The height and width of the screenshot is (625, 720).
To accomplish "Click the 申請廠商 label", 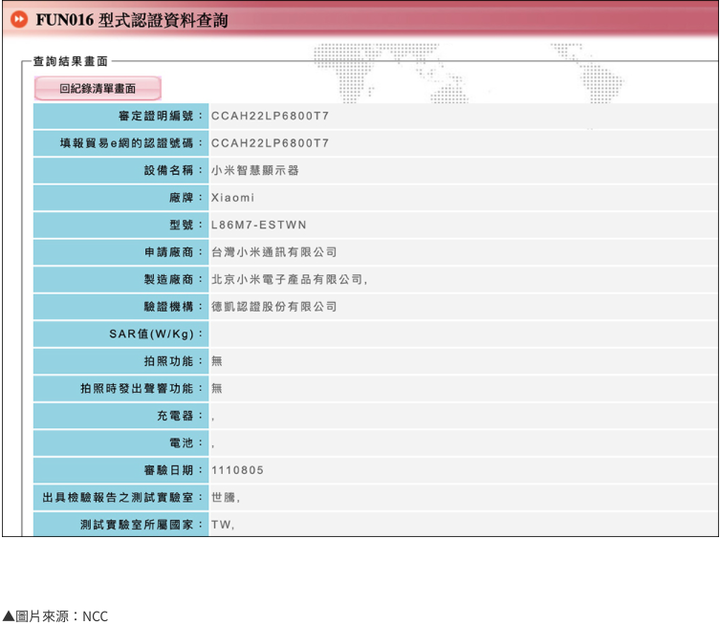I will coord(173,252).
